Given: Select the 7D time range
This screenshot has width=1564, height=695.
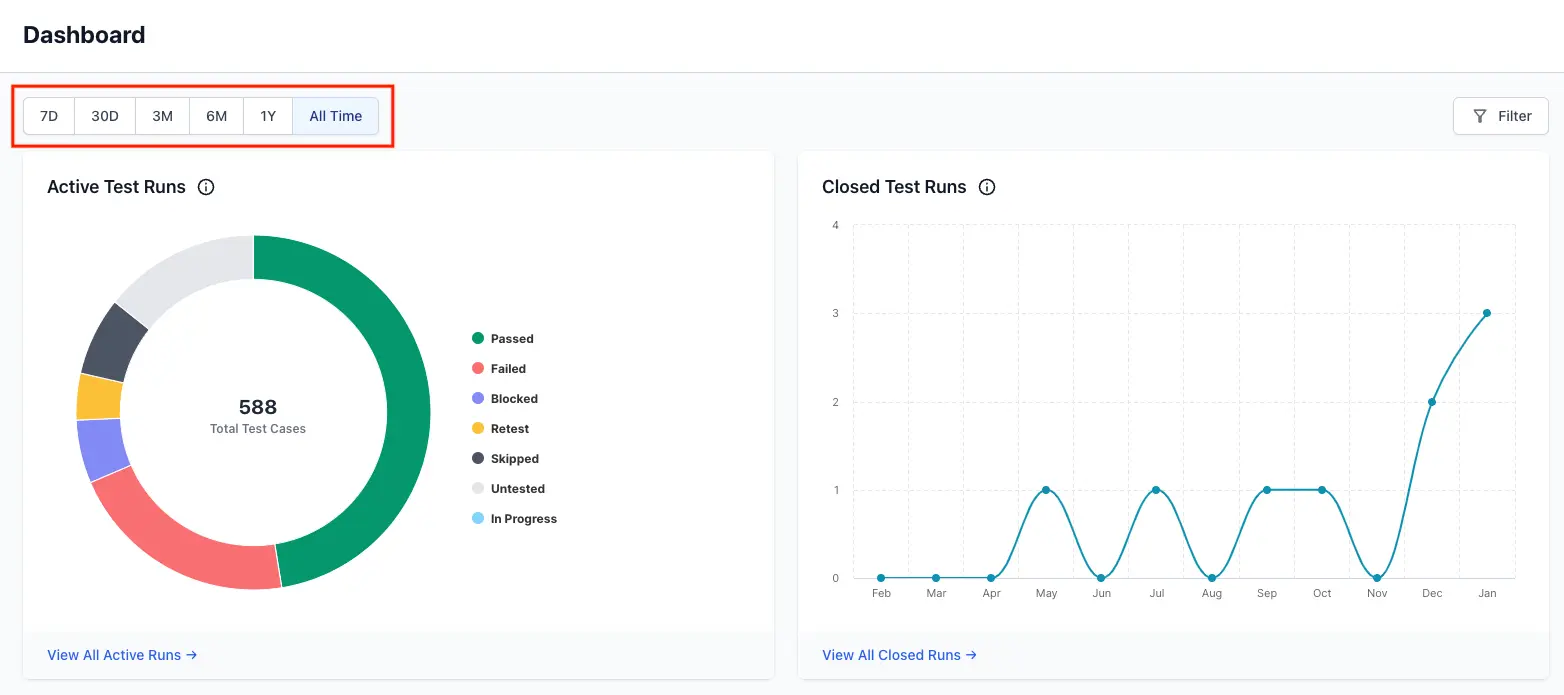Looking at the screenshot, I should point(49,116).
